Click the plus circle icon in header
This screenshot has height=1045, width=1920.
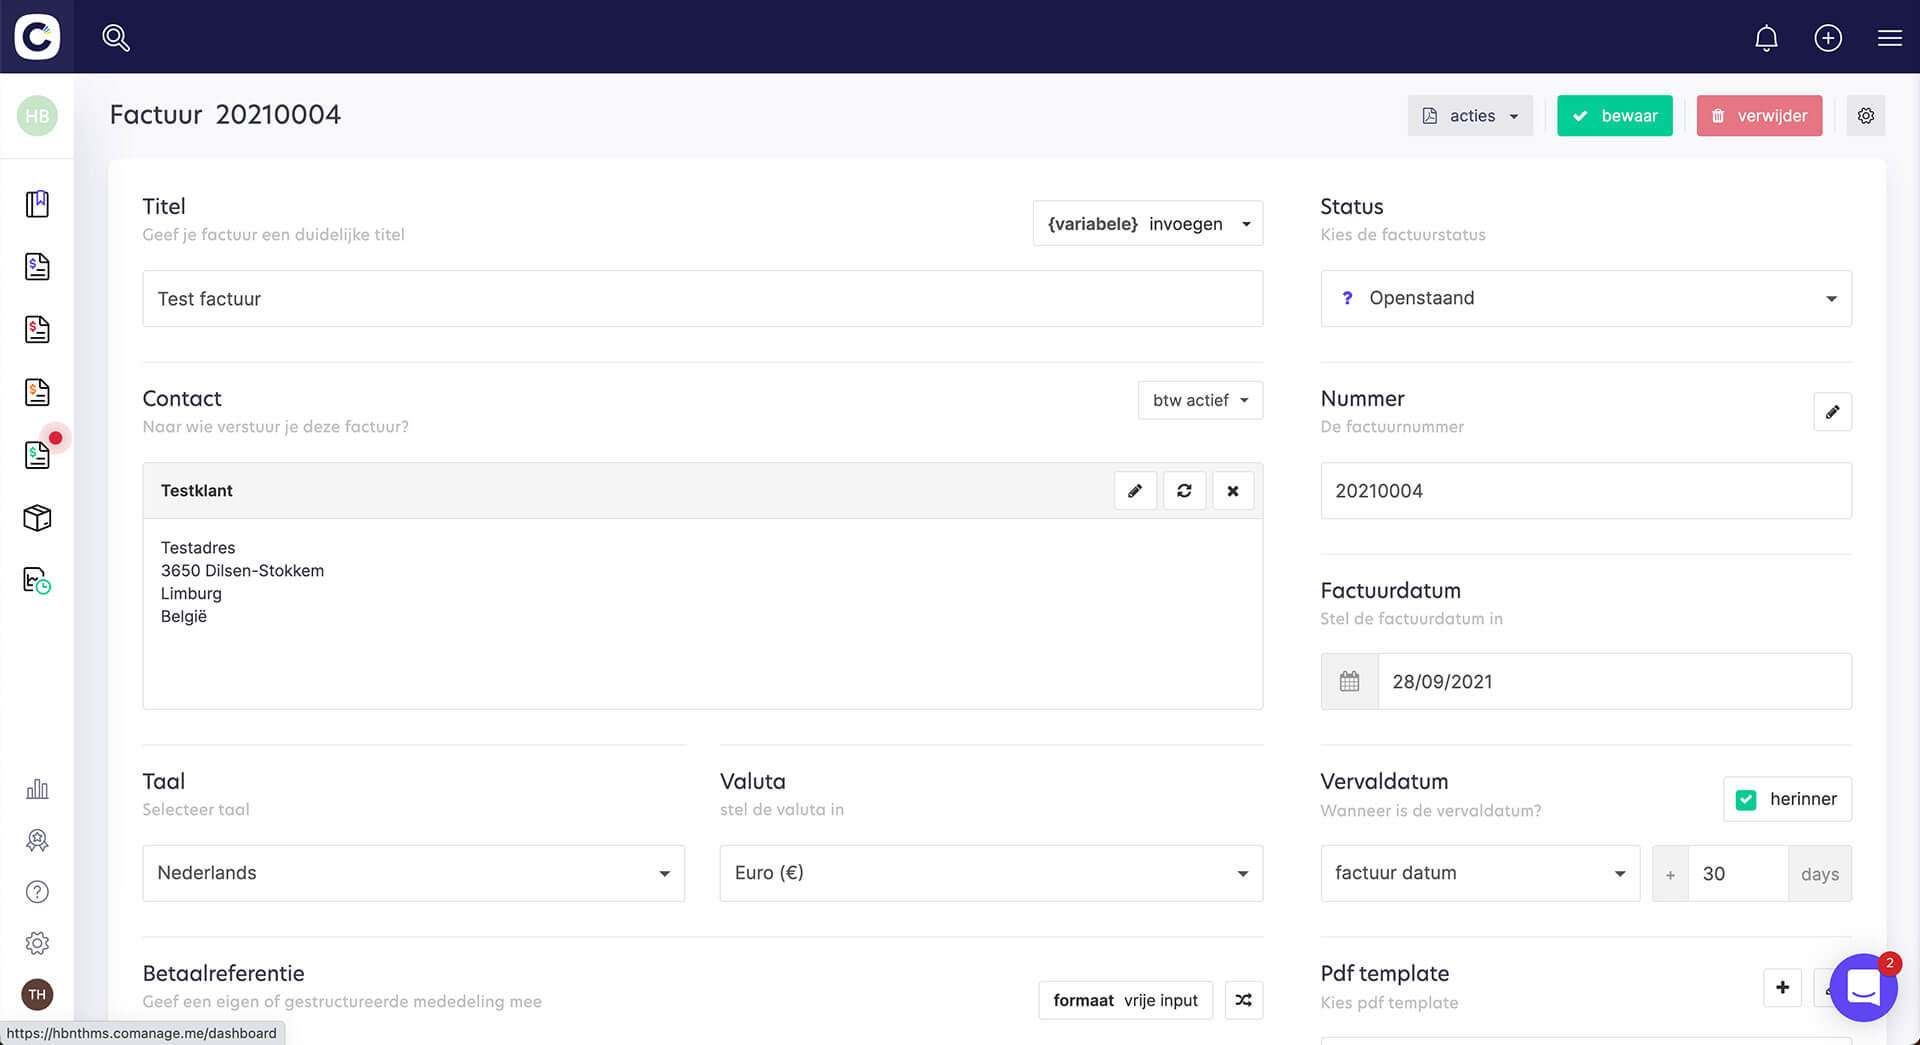[1828, 38]
